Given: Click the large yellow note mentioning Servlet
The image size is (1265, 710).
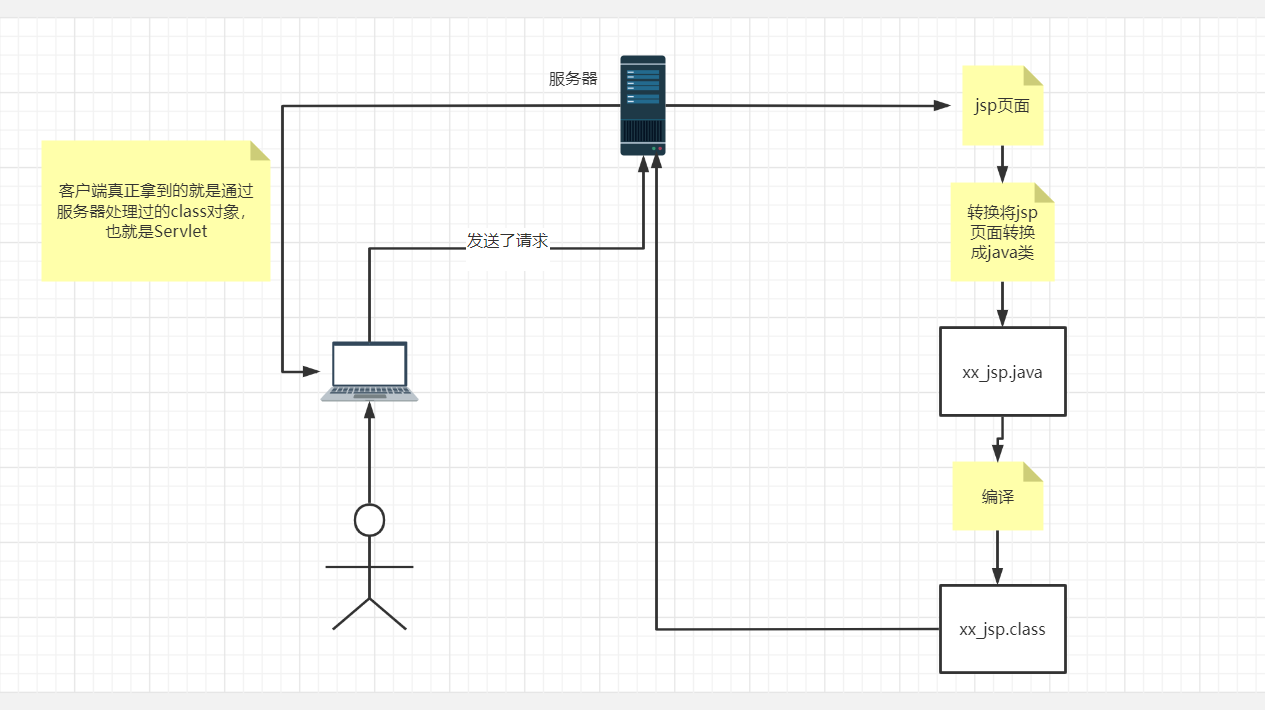Looking at the screenshot, I should tap(156, 211).
